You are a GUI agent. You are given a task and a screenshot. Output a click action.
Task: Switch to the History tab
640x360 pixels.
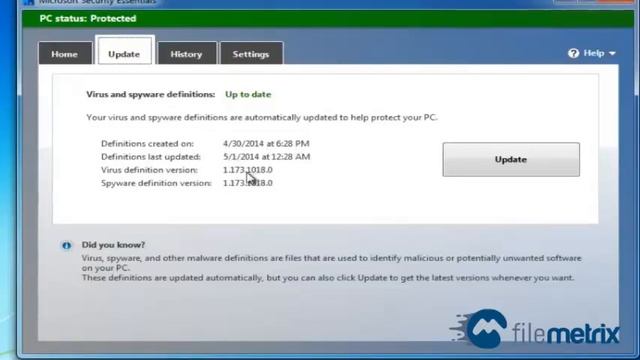[x=187, y=53]
